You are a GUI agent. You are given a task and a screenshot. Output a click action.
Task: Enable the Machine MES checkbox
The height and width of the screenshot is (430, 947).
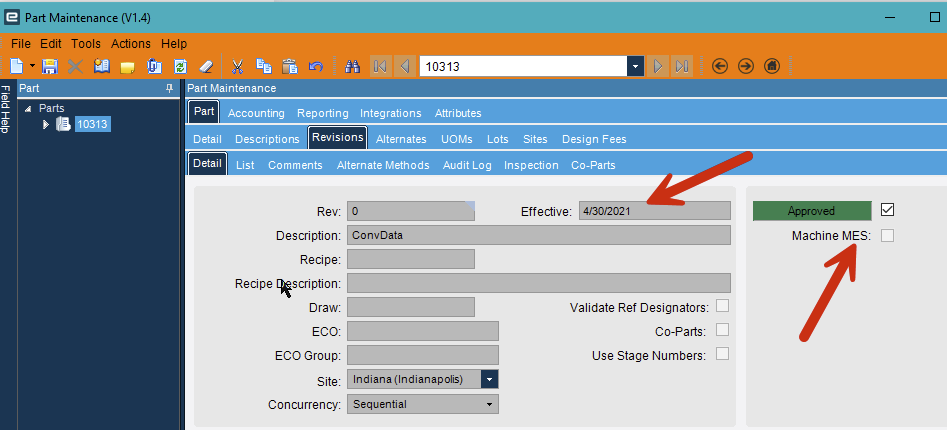(x=887, y=236)
